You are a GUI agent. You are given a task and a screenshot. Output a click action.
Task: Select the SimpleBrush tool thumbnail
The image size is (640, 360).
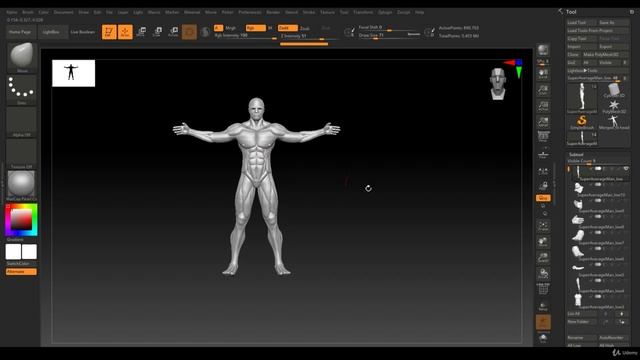(x=582, y=122)
